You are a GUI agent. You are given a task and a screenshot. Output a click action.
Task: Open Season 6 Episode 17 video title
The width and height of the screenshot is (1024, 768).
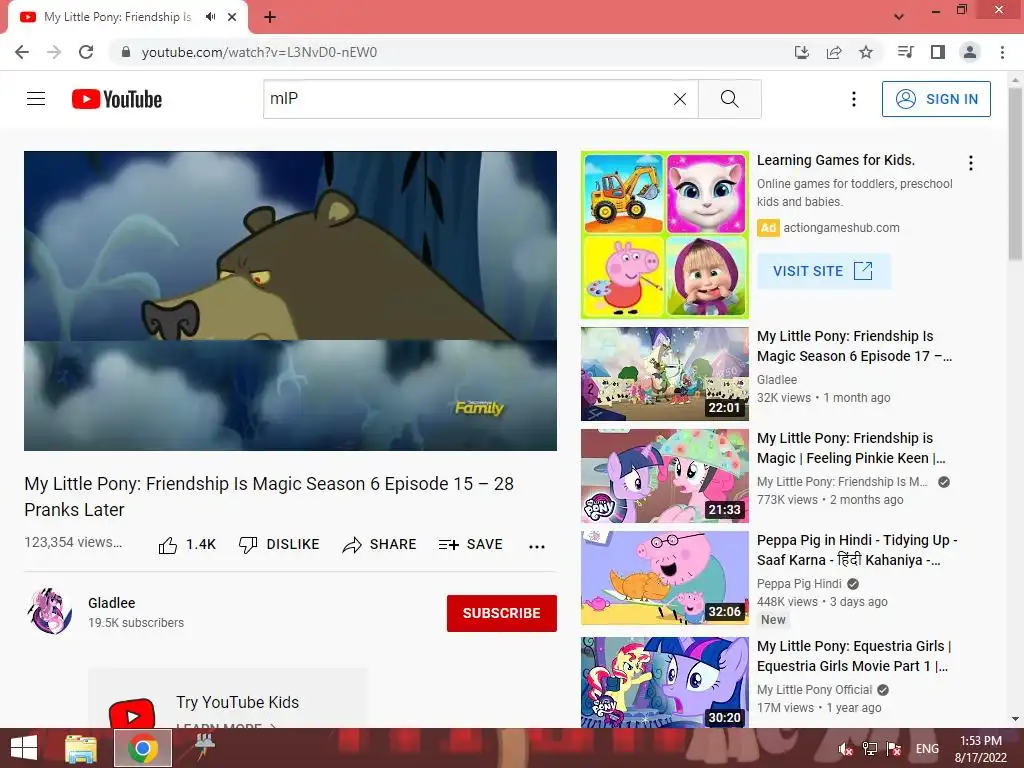pyautogui.click(x=854, y=346)
